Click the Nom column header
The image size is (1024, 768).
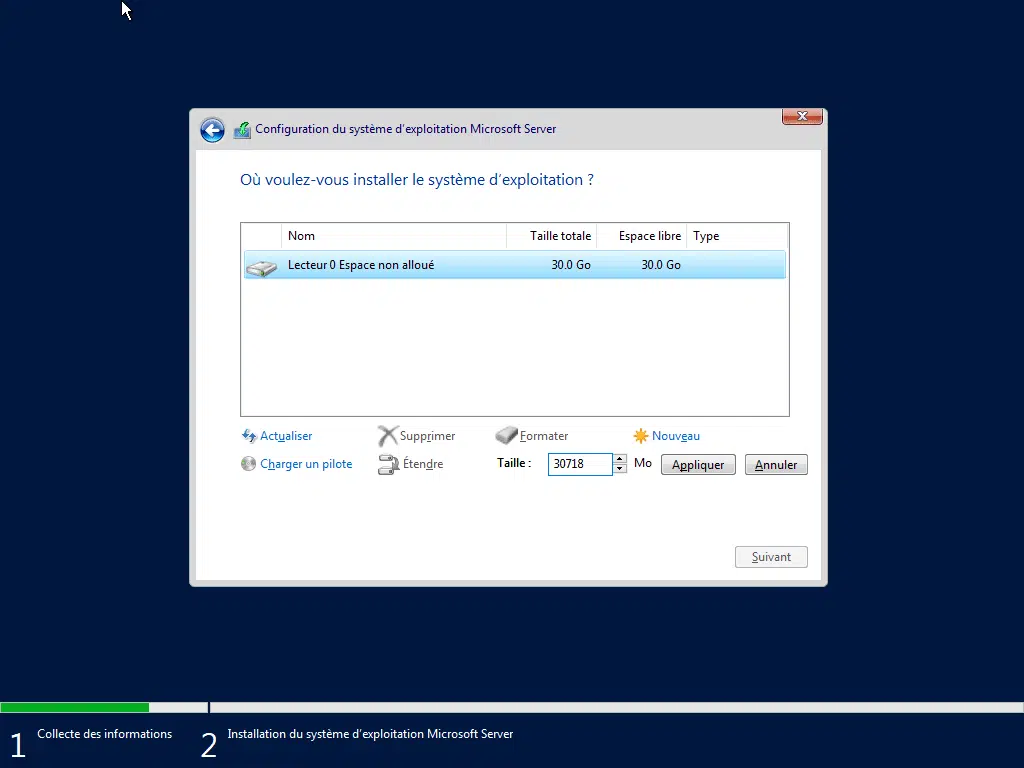click(394, 236)
